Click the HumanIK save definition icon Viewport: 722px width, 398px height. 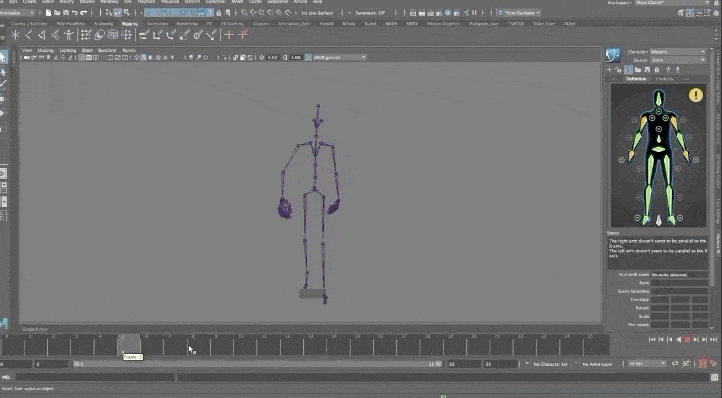(647, 70)
